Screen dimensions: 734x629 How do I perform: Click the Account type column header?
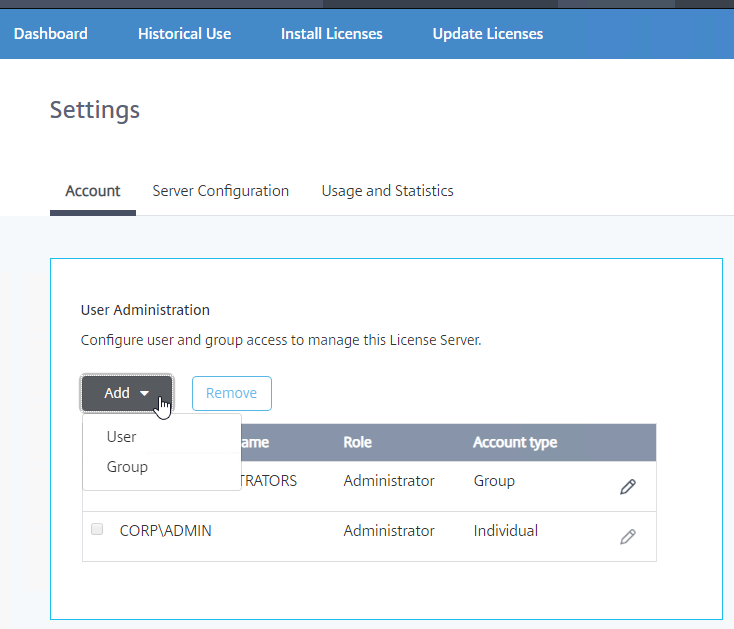(x=515, y=442)
